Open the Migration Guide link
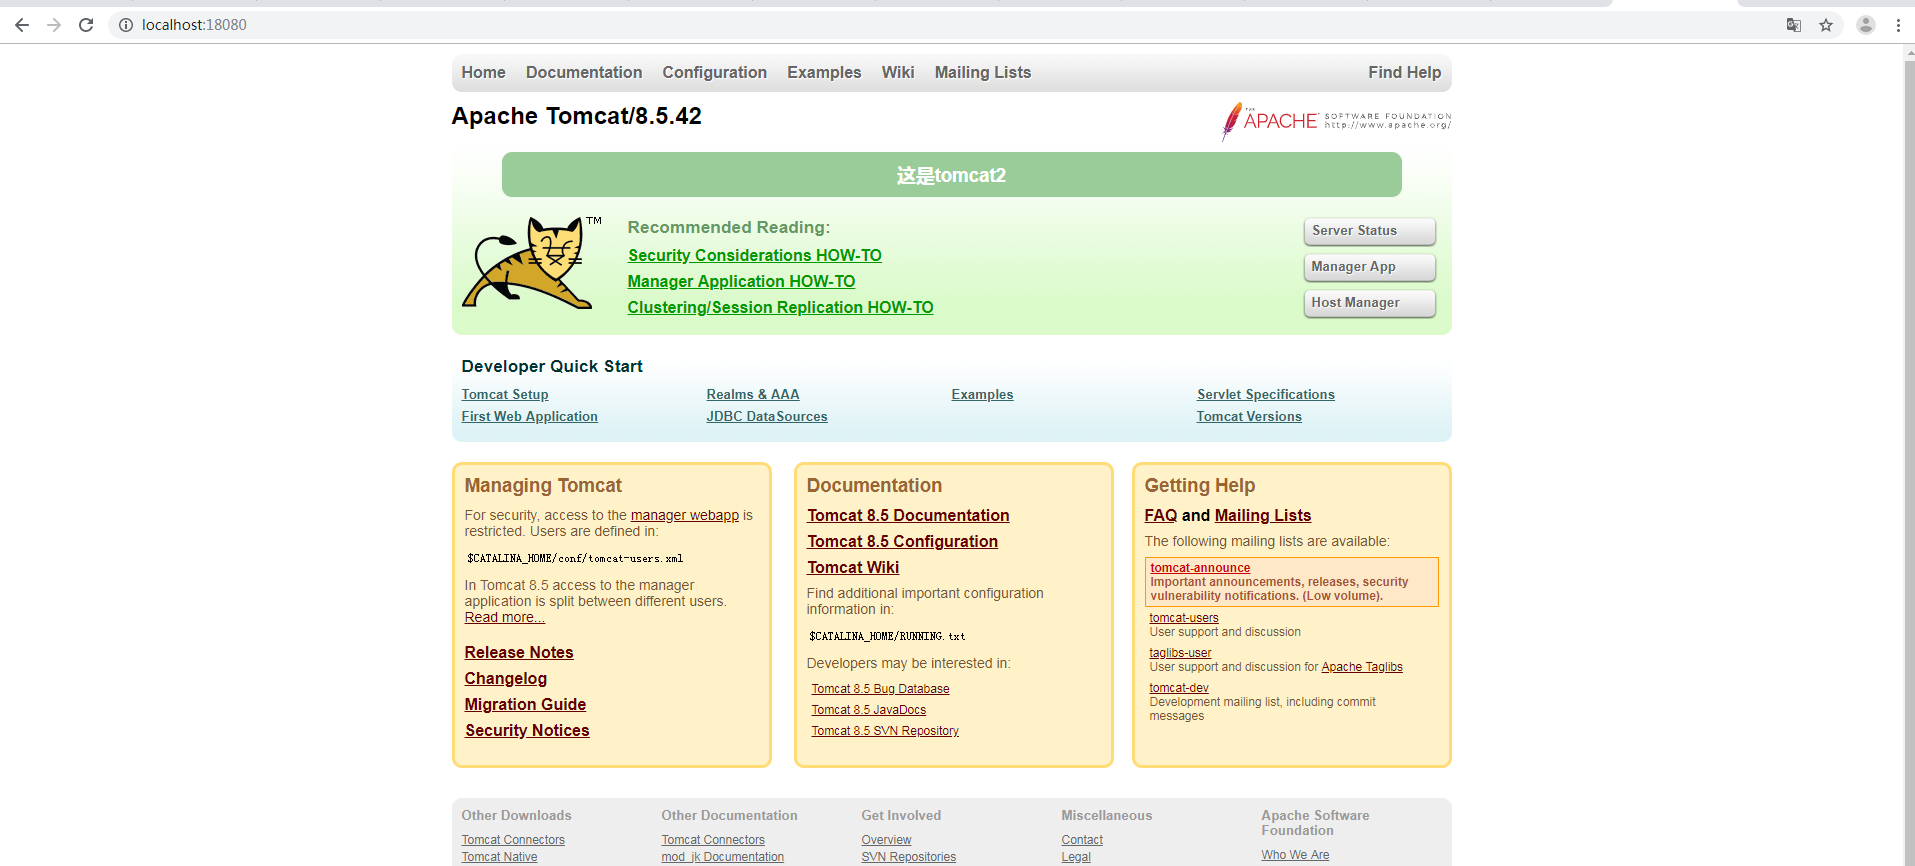The image size is (1915, 866). click(x=525, y=704)
